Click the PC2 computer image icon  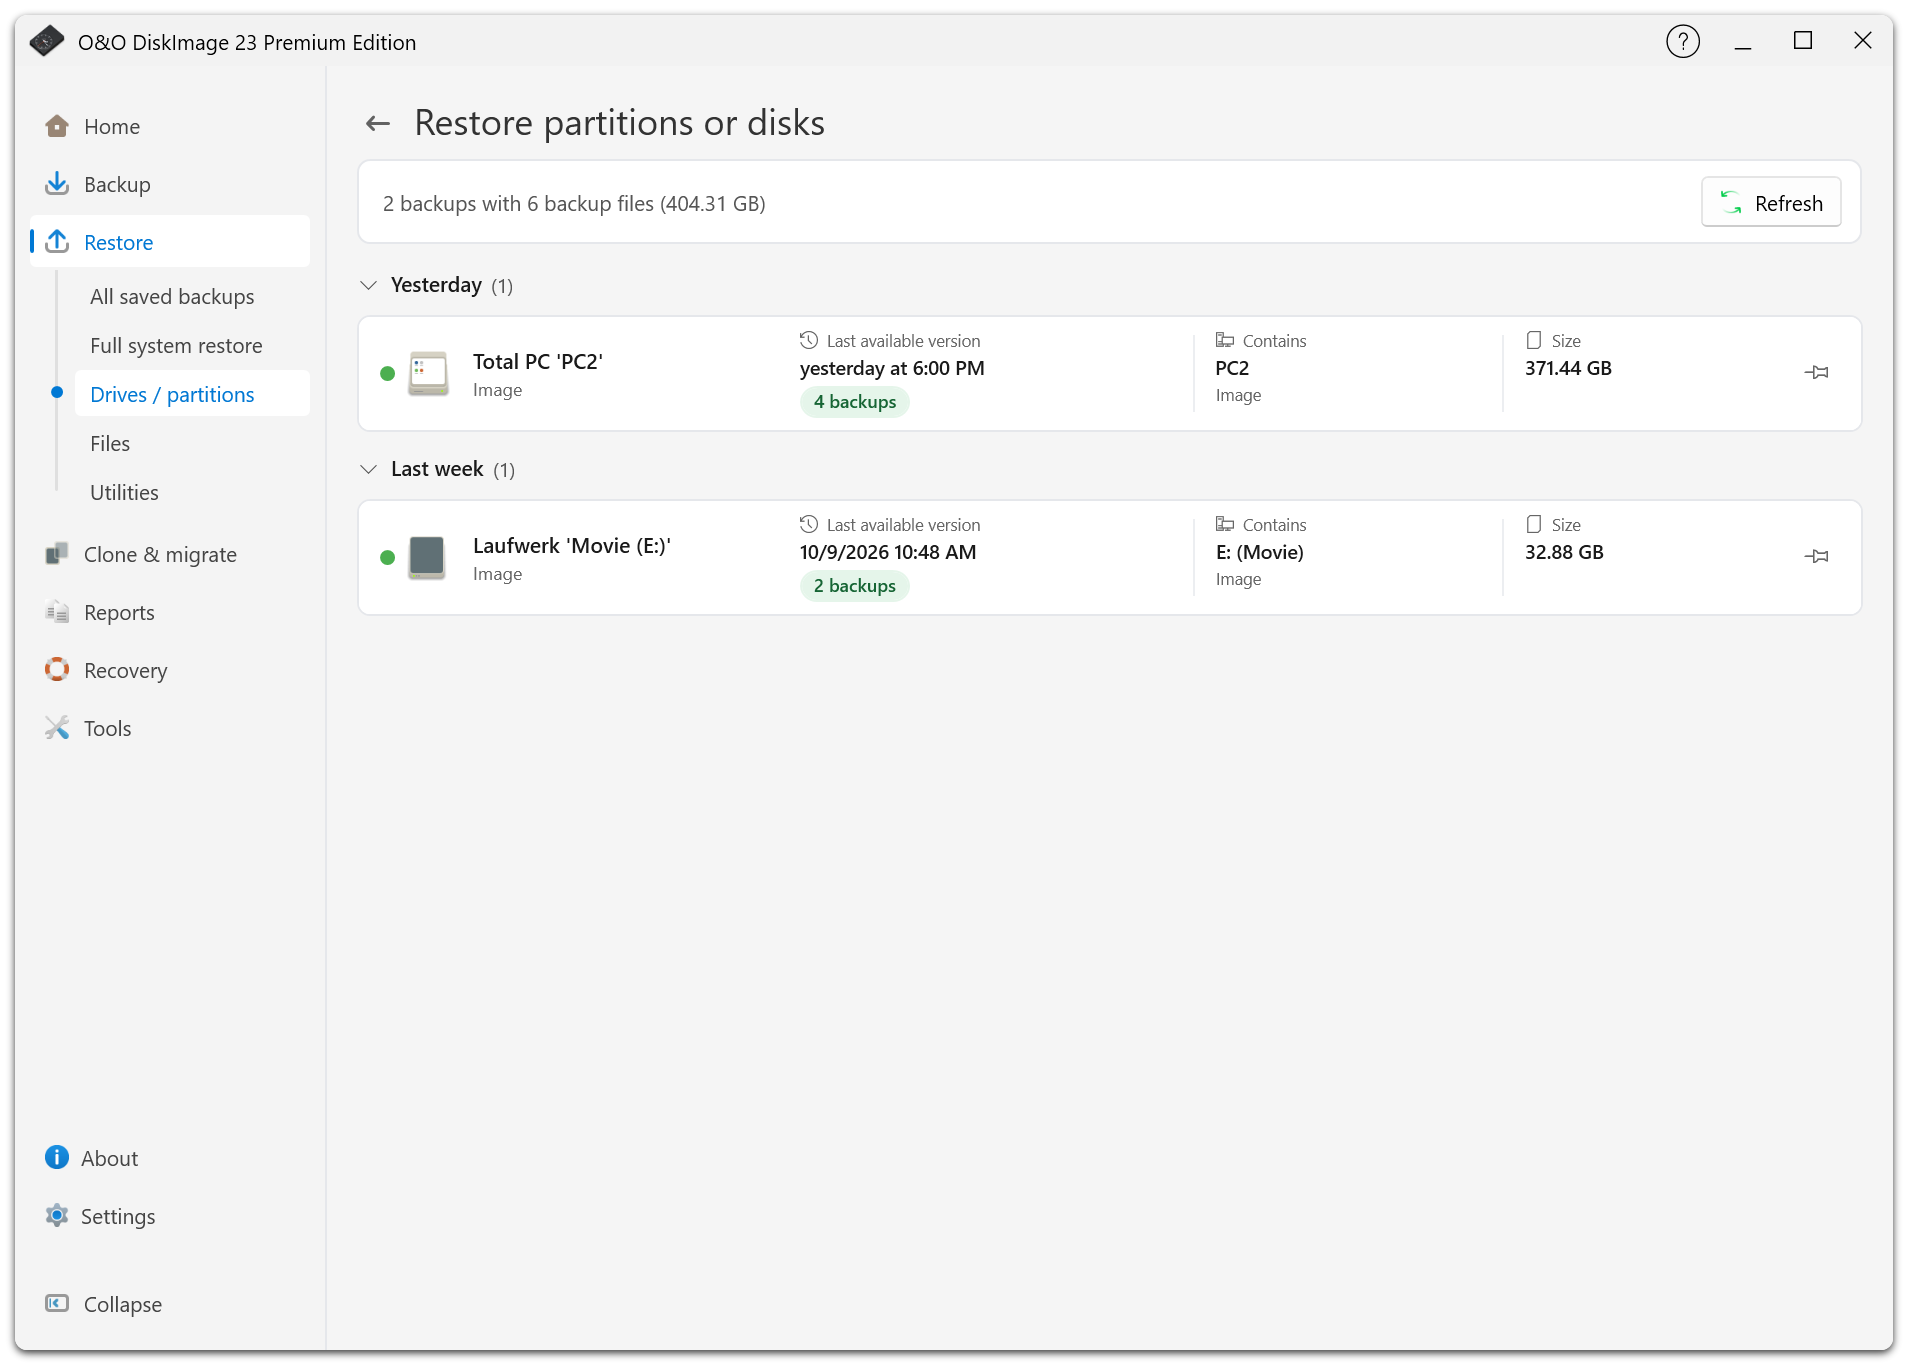[x=428, y=374]
